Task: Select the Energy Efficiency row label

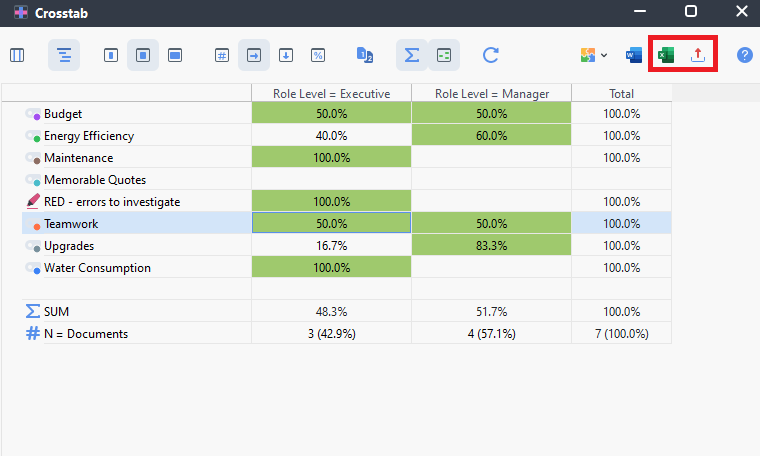Action: [89, 136]
